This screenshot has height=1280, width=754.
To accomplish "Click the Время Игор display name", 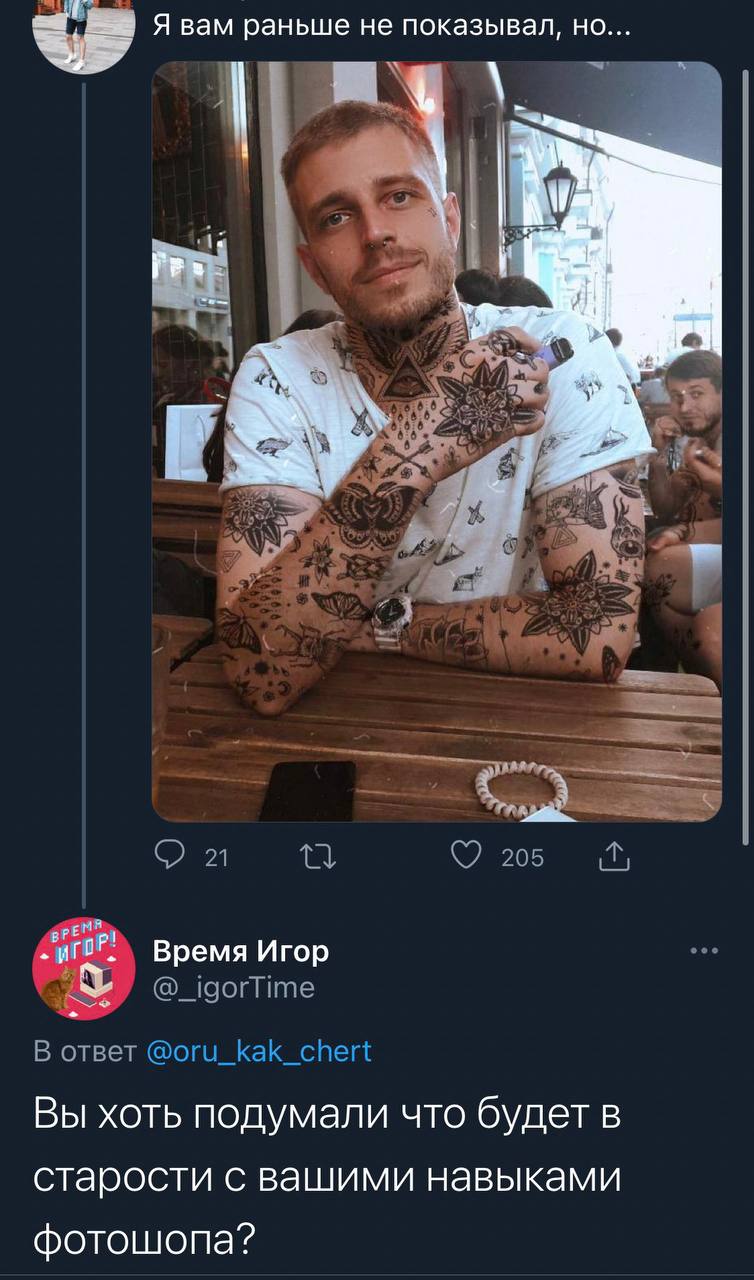I will tap(240, 951).
